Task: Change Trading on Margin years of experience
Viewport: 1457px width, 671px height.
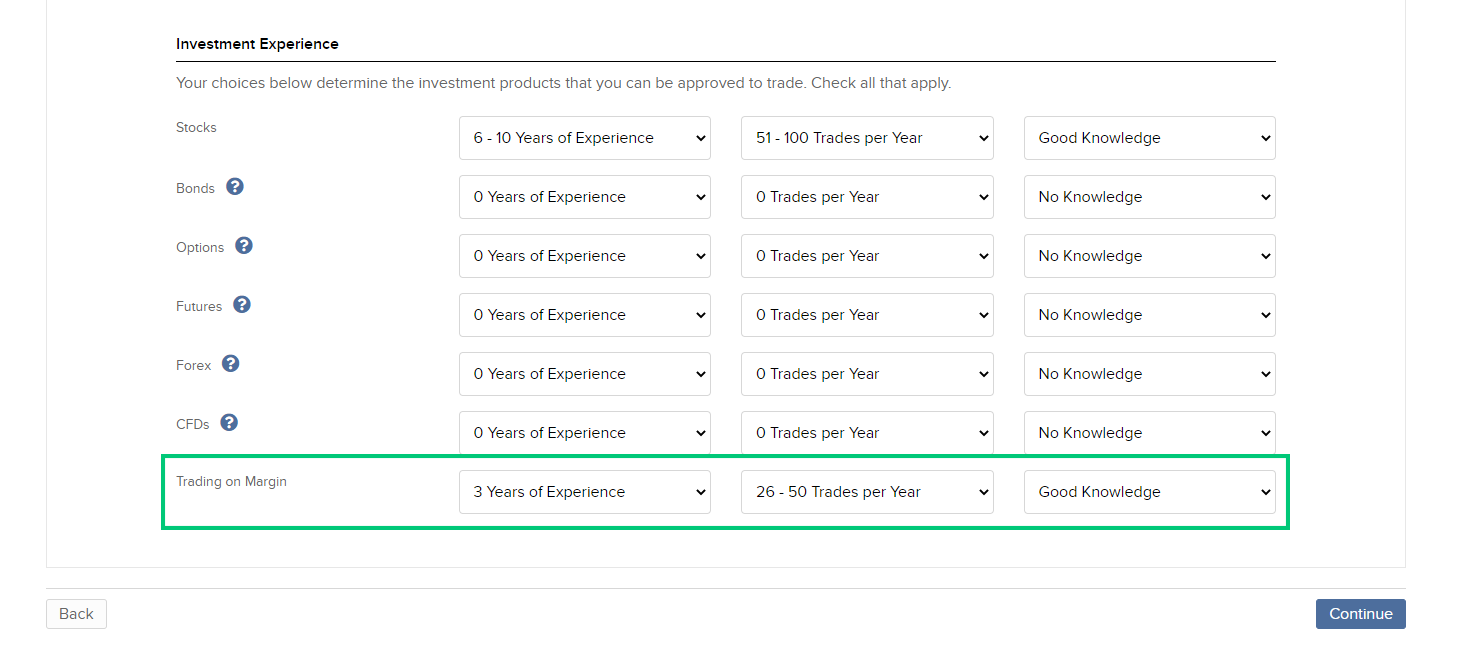Action: [x=585, y=492]
